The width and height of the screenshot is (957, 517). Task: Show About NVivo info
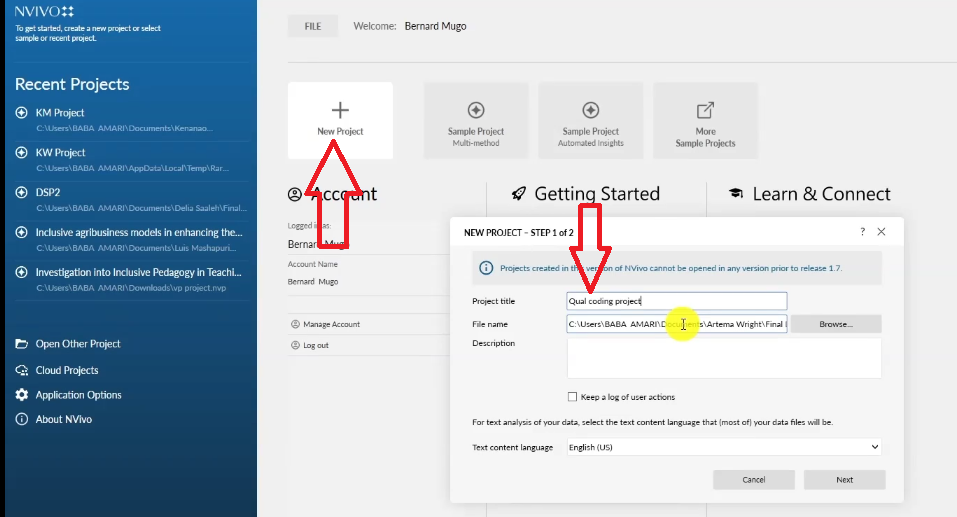[63, 419]
